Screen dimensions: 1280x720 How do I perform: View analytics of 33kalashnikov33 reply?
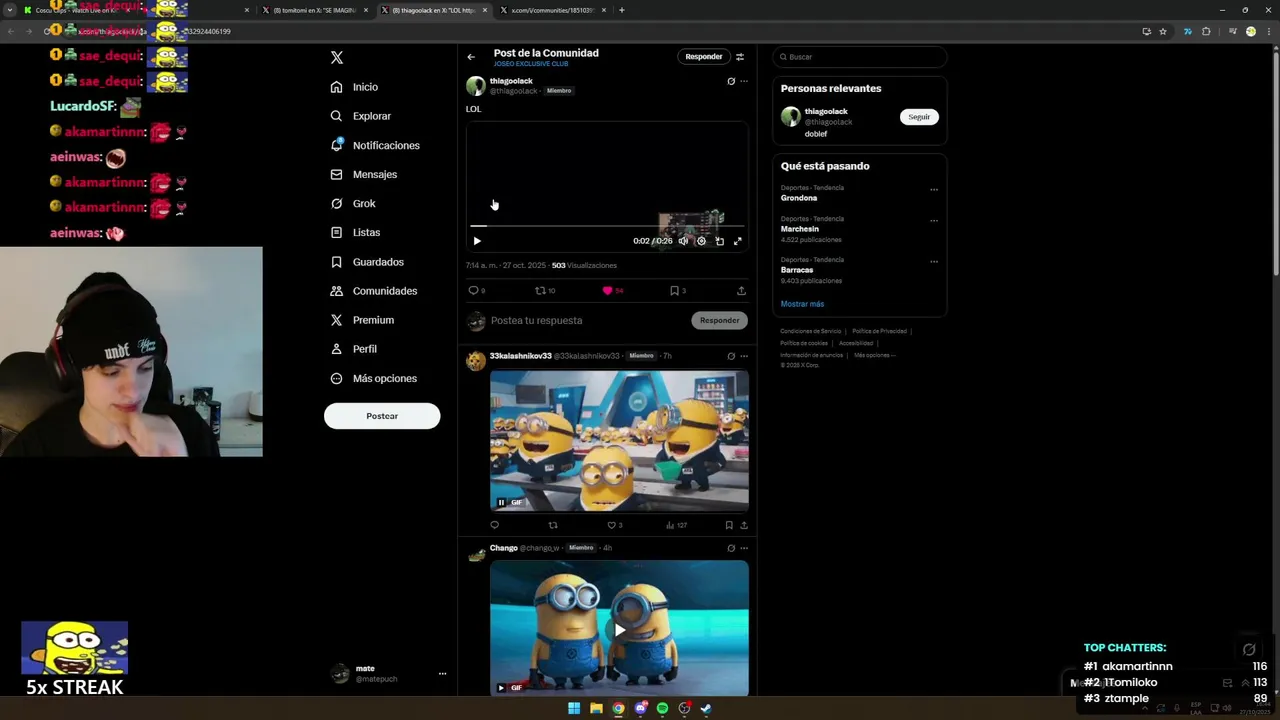click(x=676, y=525)
